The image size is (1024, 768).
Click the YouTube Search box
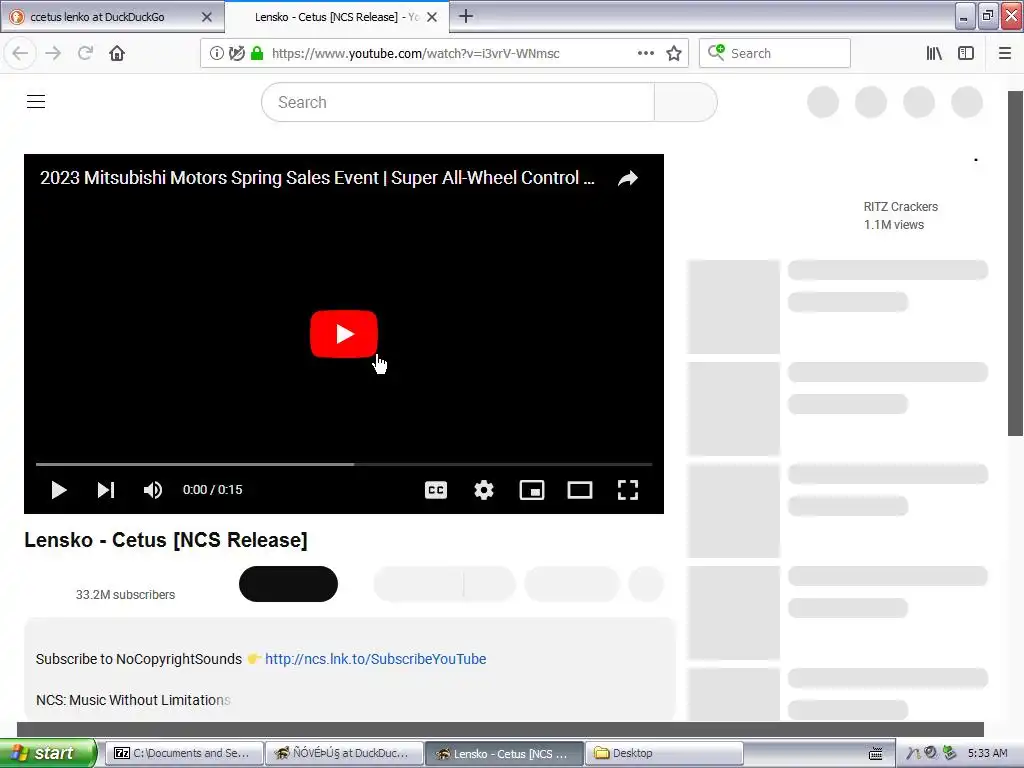click(x=458, y=102)
